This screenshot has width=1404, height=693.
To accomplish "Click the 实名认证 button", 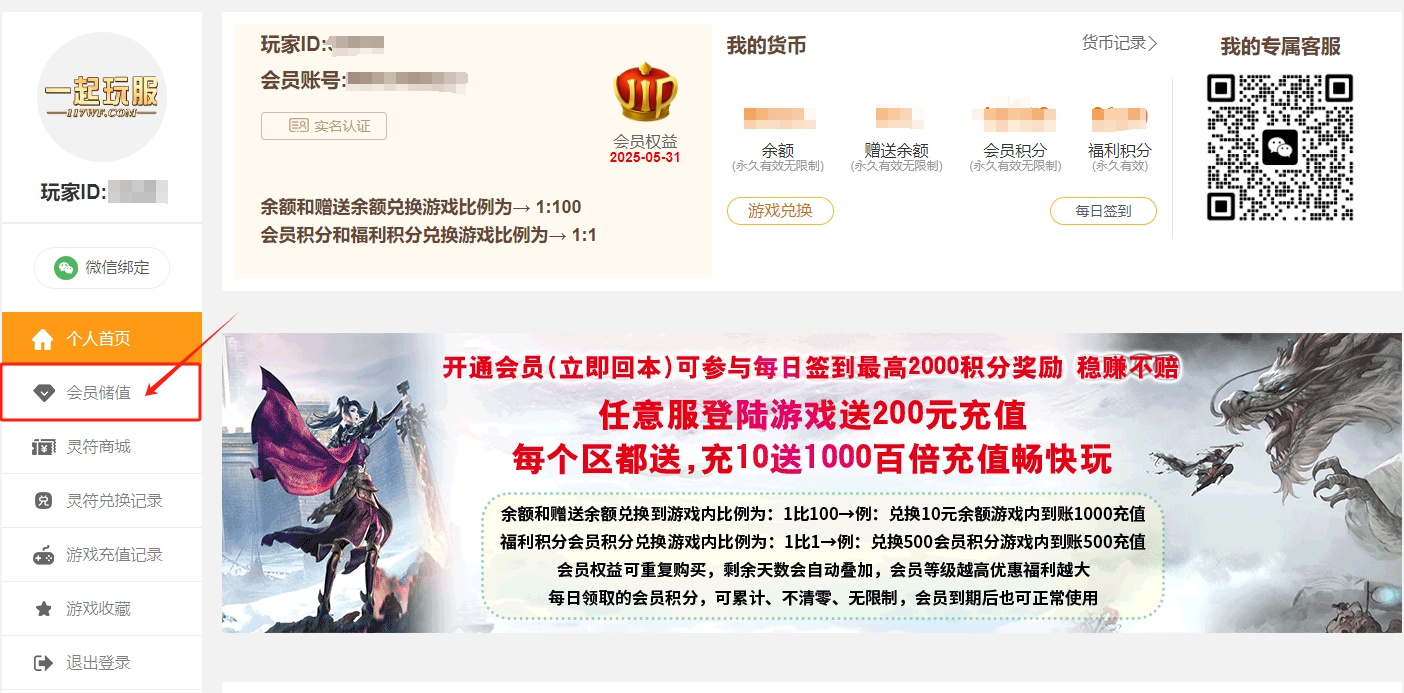I will pyautogui.click(x=324, y=126).
